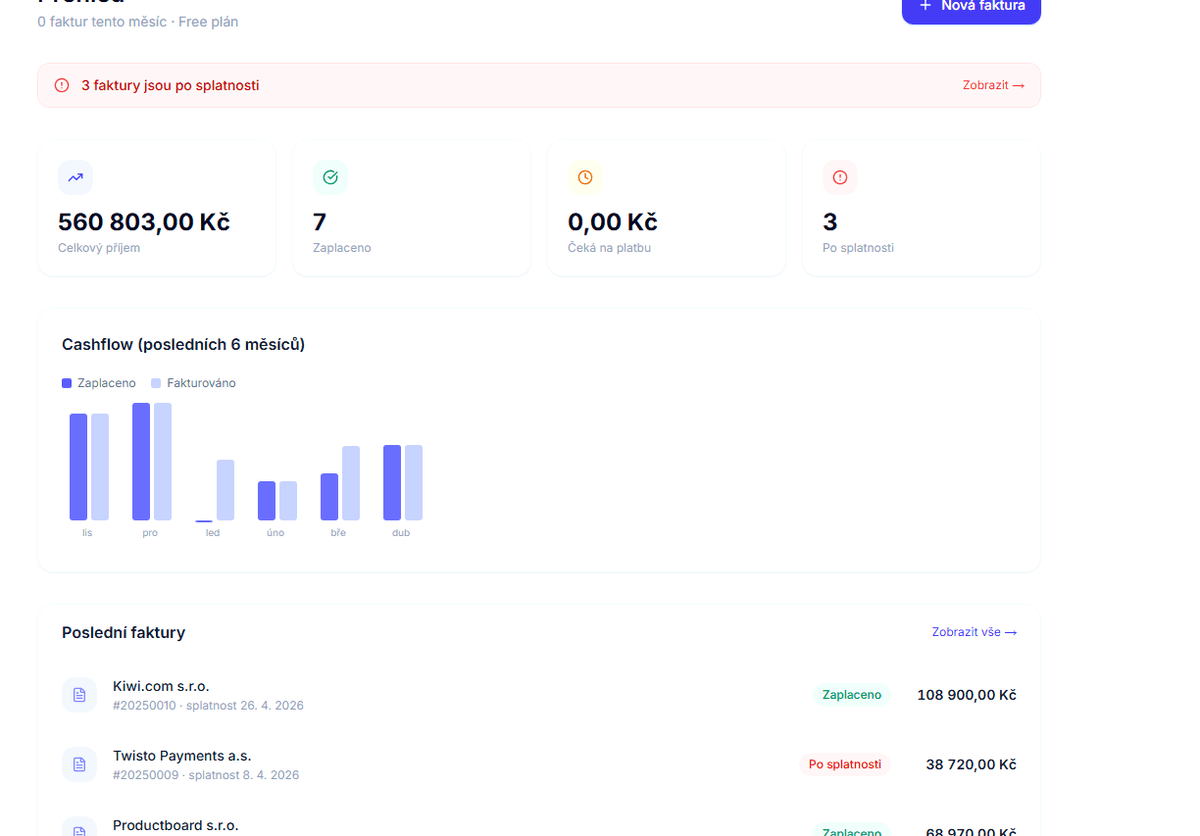Click the trending arrow income icon

click(x=75, y=177)
